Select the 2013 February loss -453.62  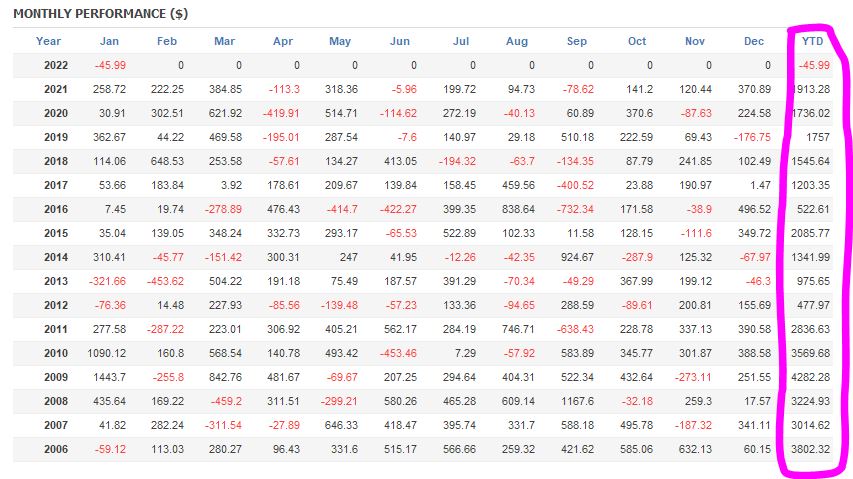point(164,280)
